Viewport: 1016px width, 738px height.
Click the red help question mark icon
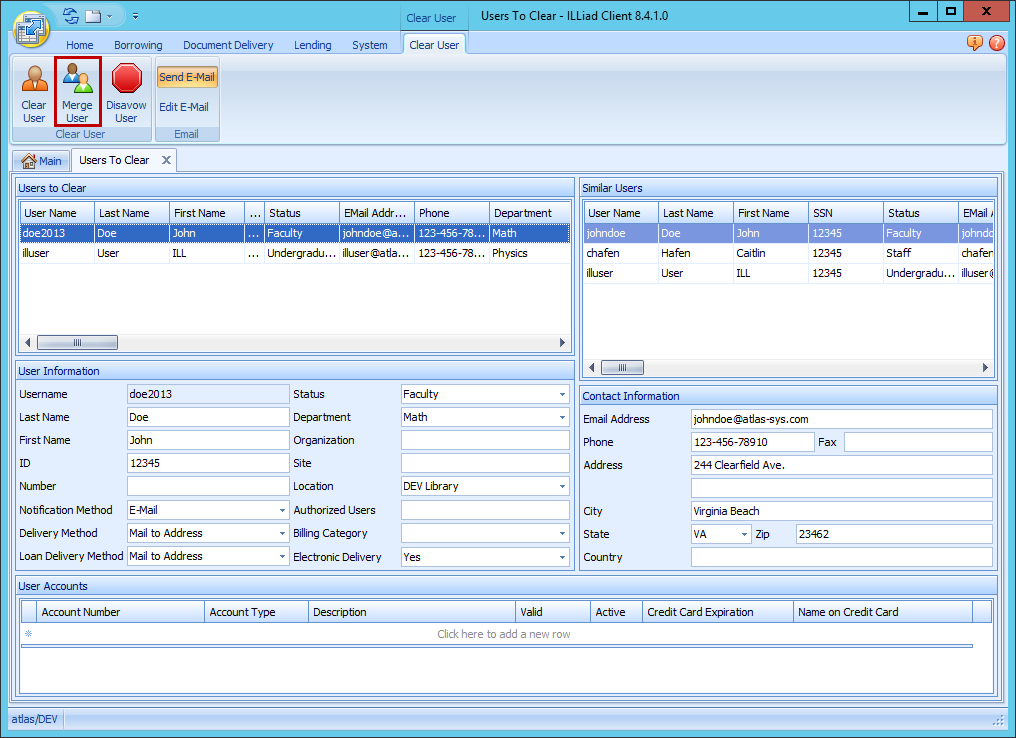pos(997,43)
